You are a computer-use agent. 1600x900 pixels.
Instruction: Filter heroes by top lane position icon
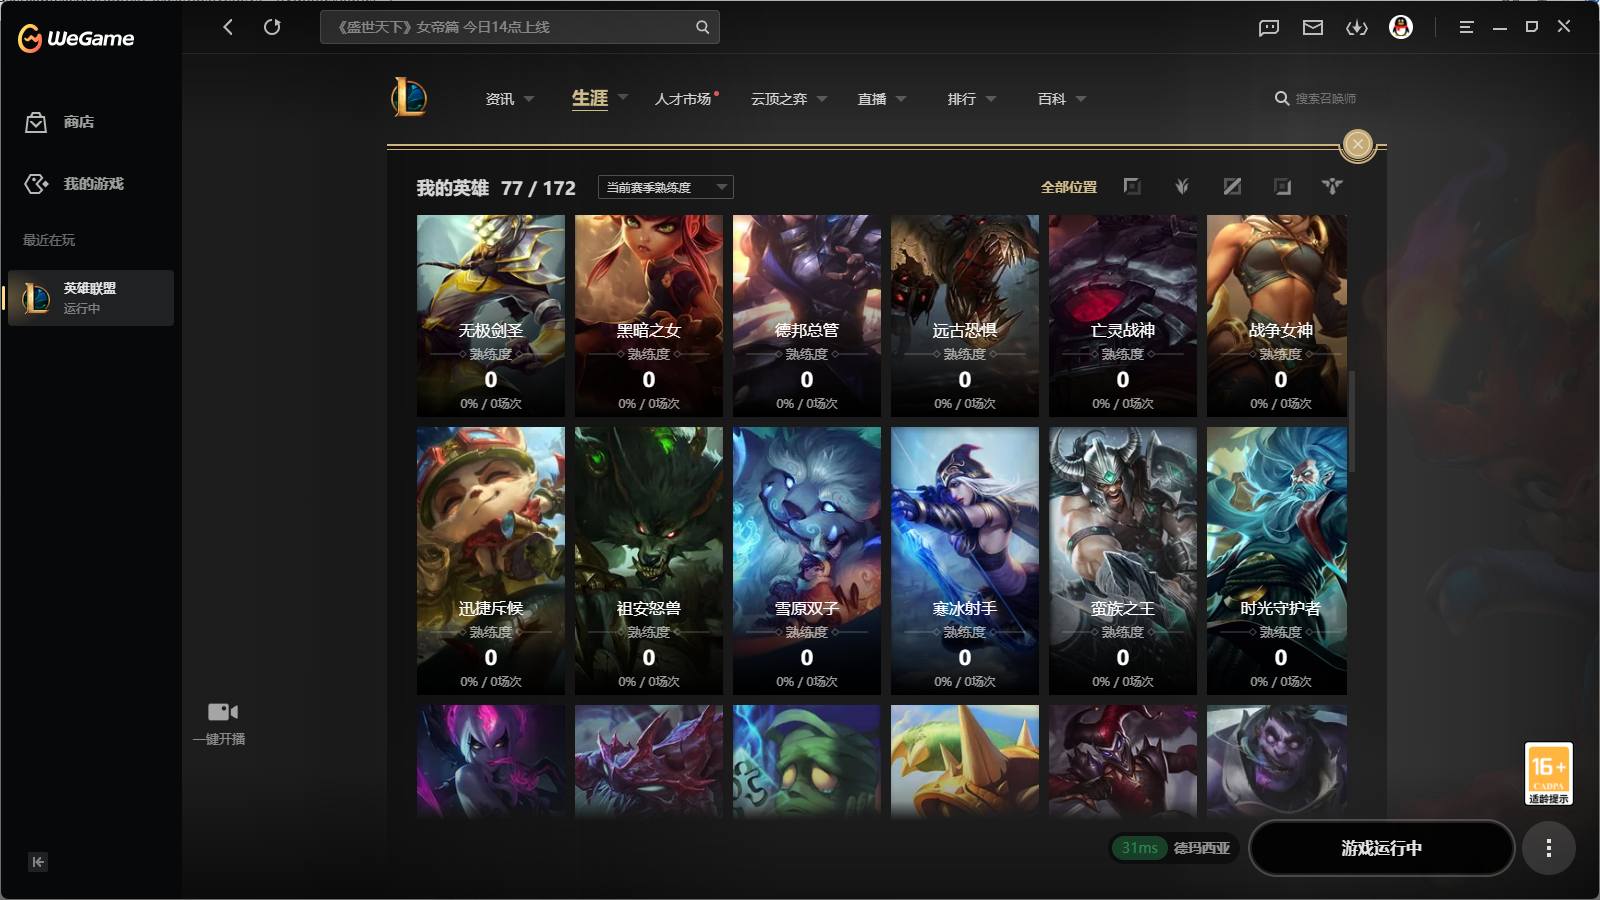click(1131, 187)
